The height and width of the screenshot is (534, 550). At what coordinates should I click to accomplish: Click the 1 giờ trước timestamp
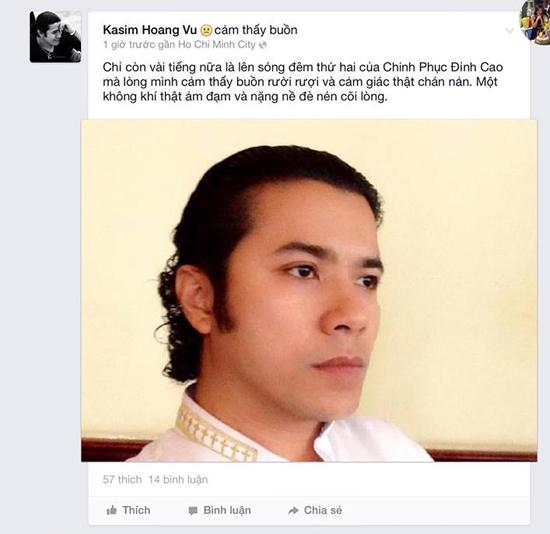tap(129, 45)
